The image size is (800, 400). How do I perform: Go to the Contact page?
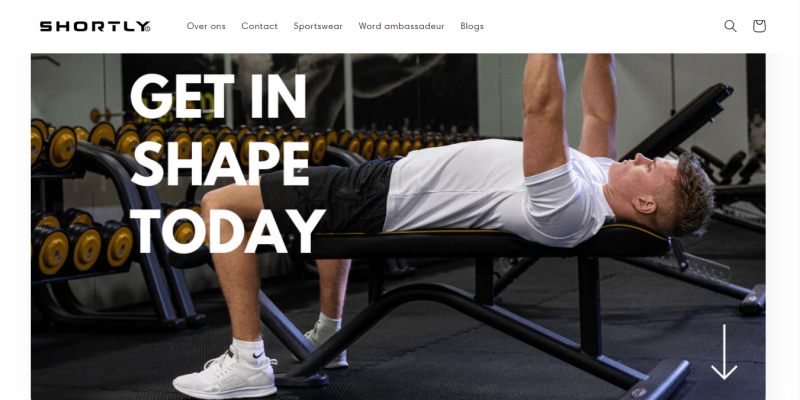pos(259,26)
